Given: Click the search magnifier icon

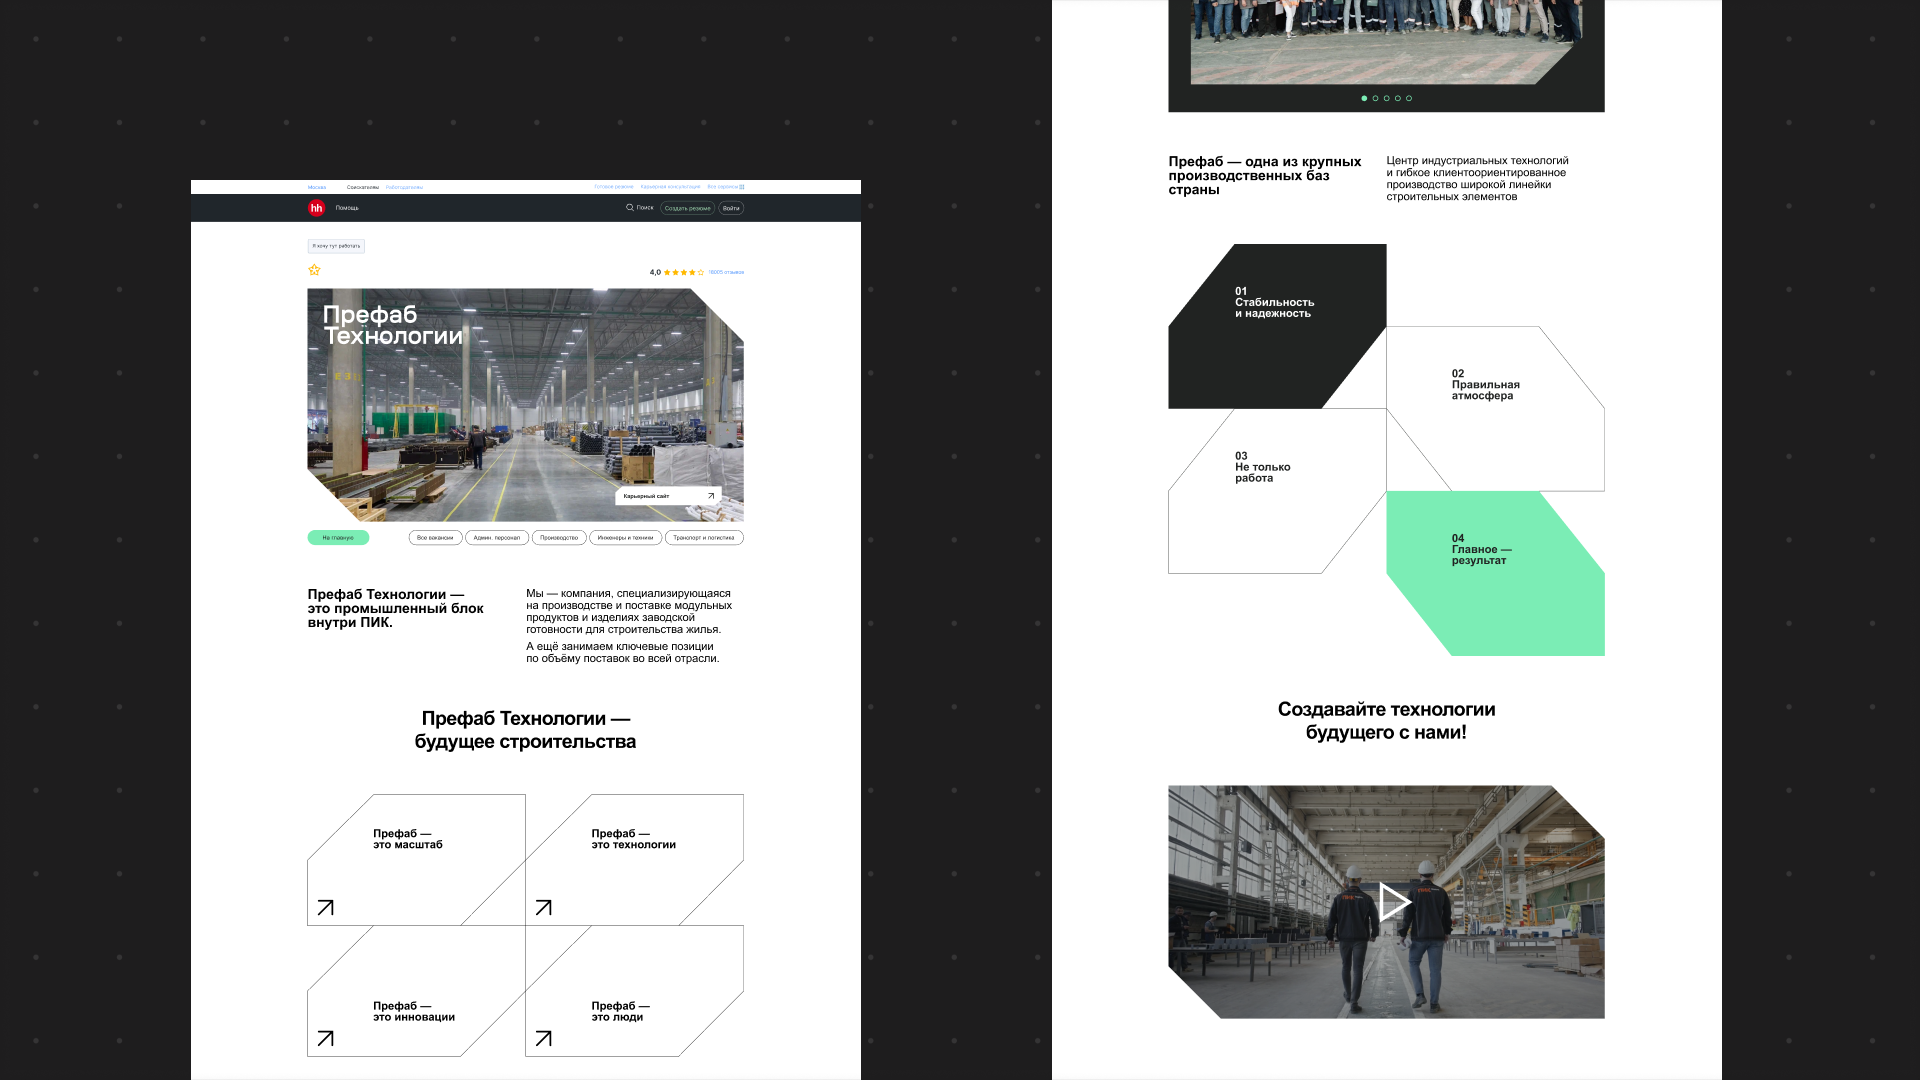Looking at the screenshot, I should [x=630, y=208].
